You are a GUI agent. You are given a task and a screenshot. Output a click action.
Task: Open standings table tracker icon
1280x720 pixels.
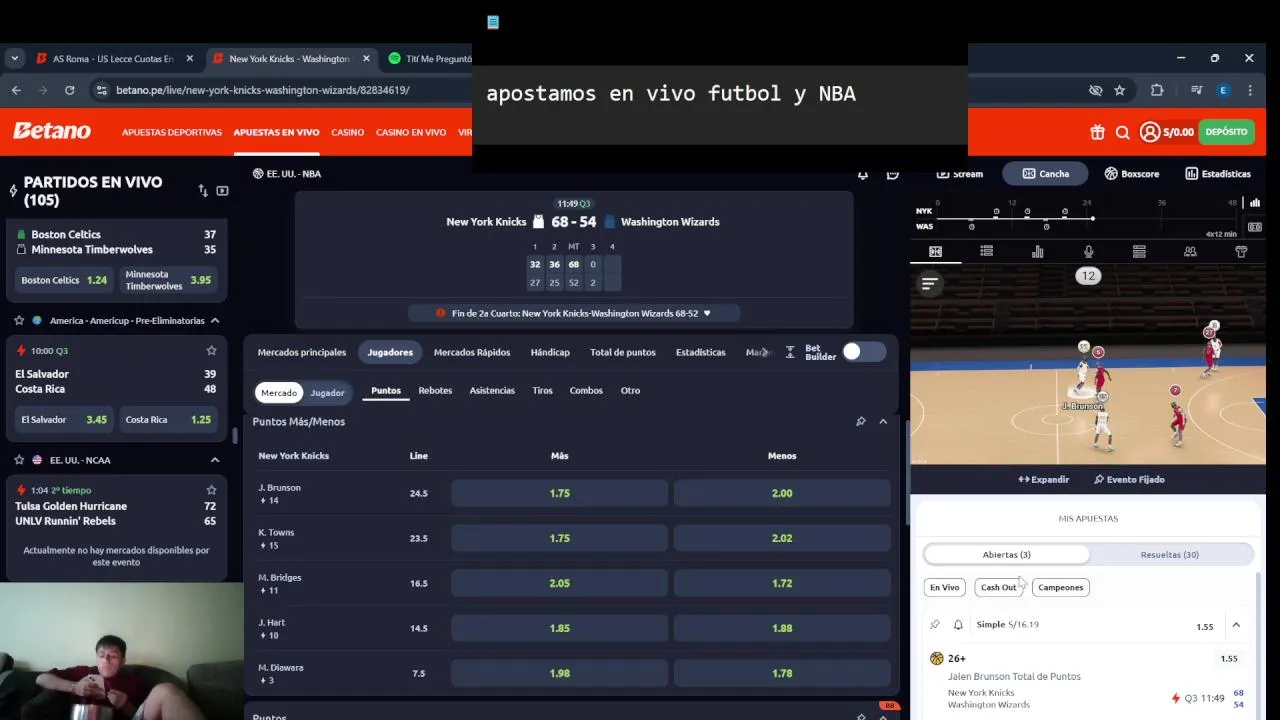point(1139,251)
